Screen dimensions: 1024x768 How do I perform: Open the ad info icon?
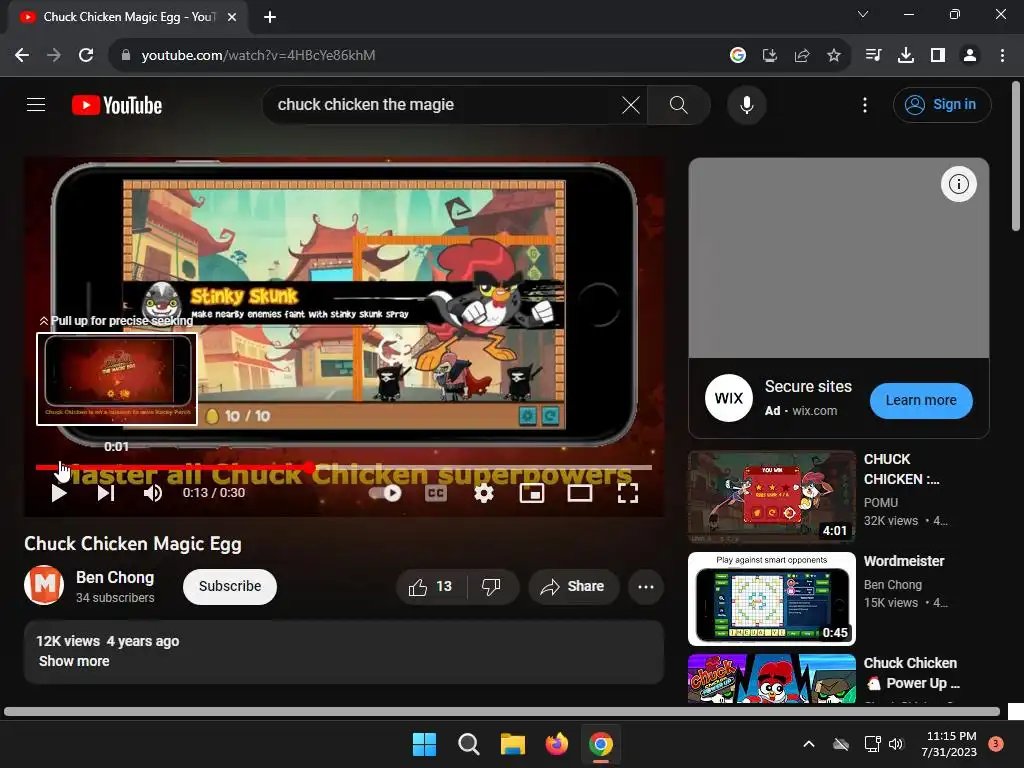point(958,184)
